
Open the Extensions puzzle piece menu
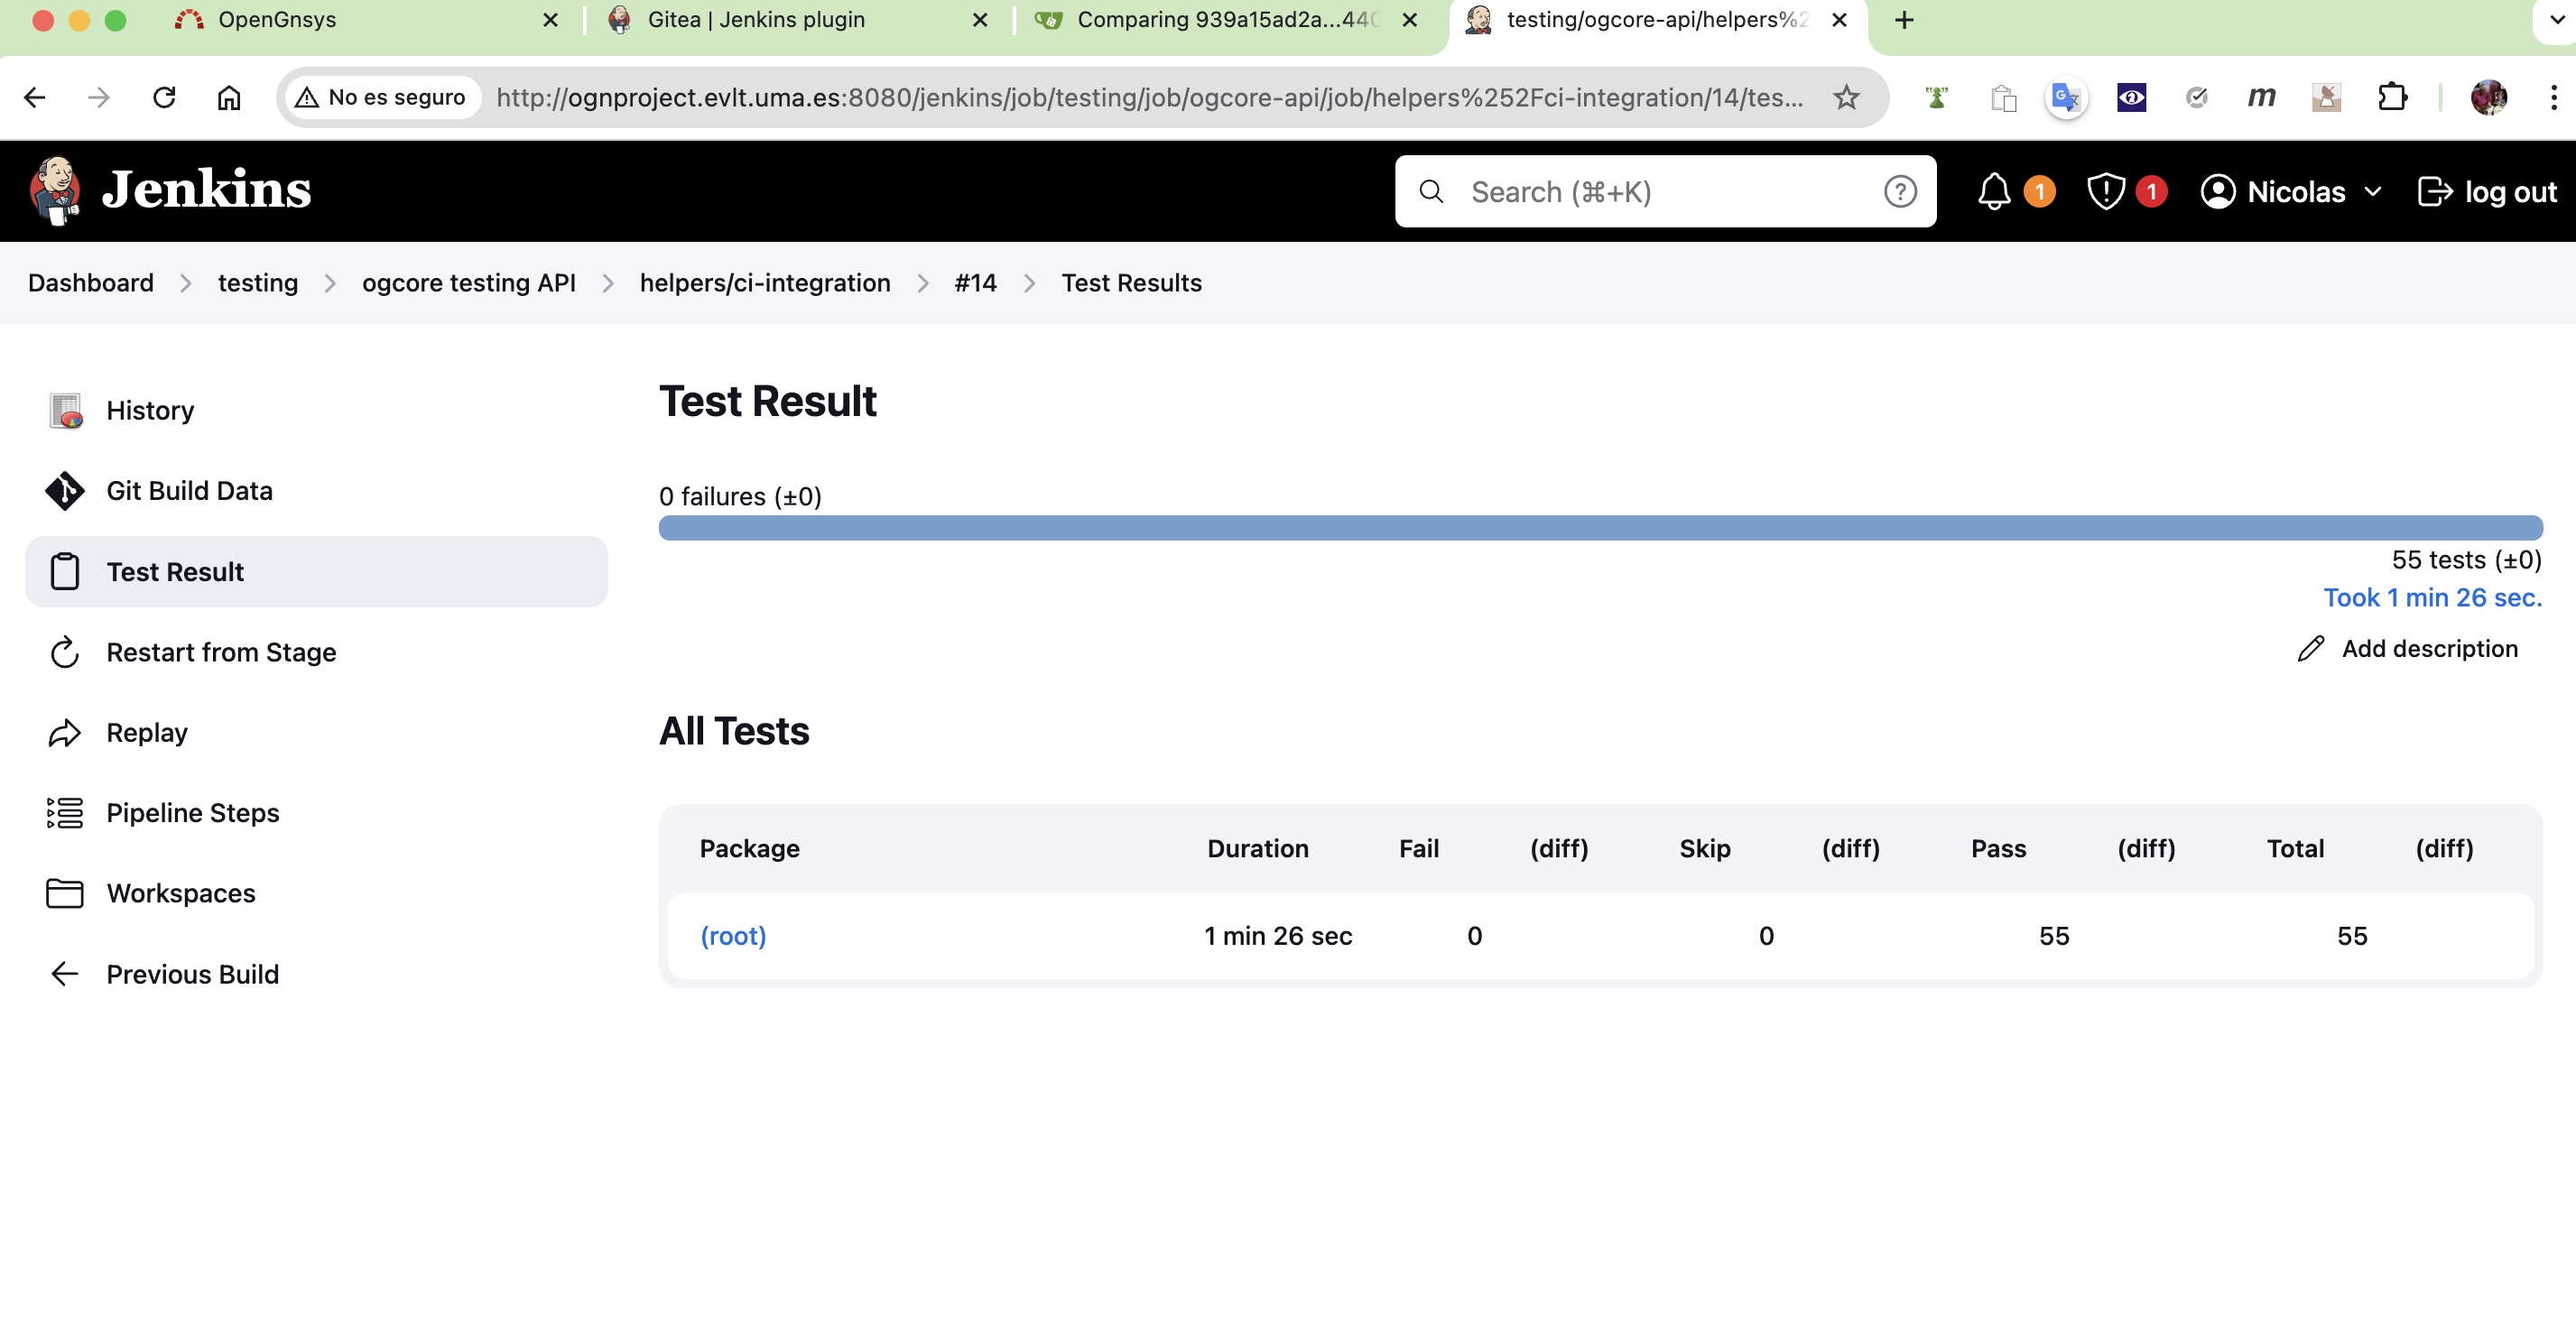[x=2392, y=98]
